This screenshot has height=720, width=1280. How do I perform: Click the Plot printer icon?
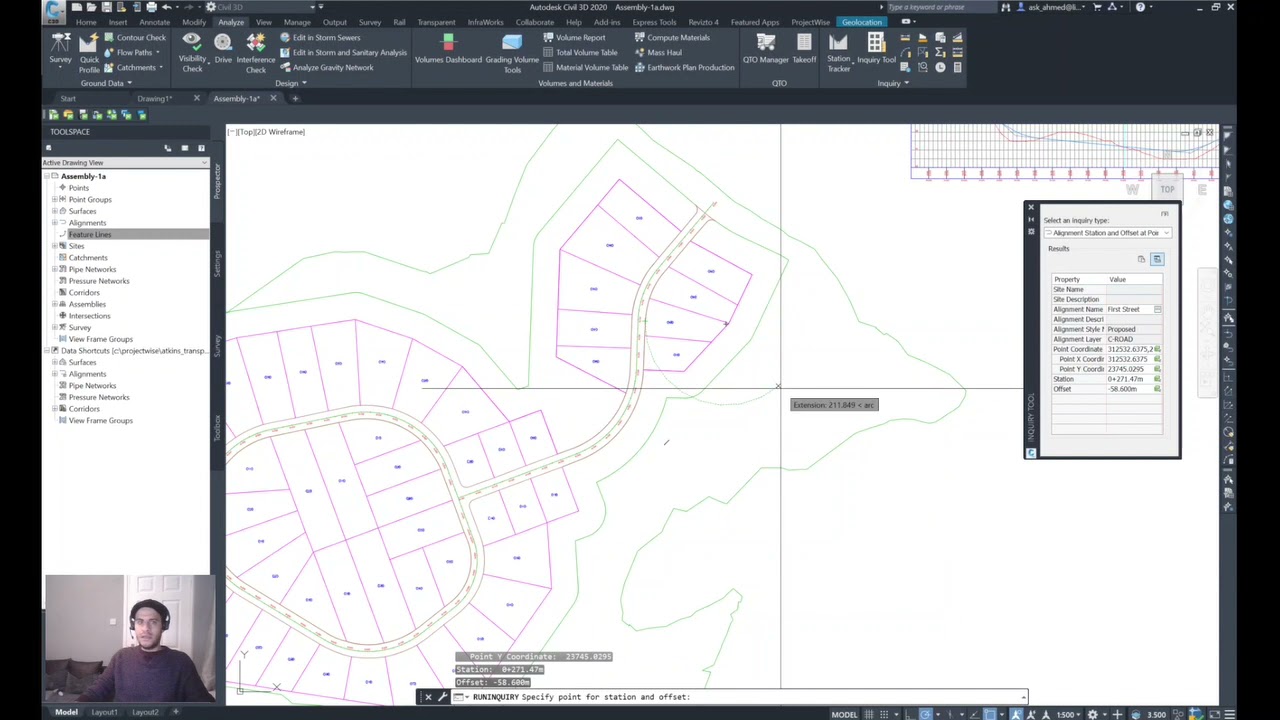click(x=151, y=7)
